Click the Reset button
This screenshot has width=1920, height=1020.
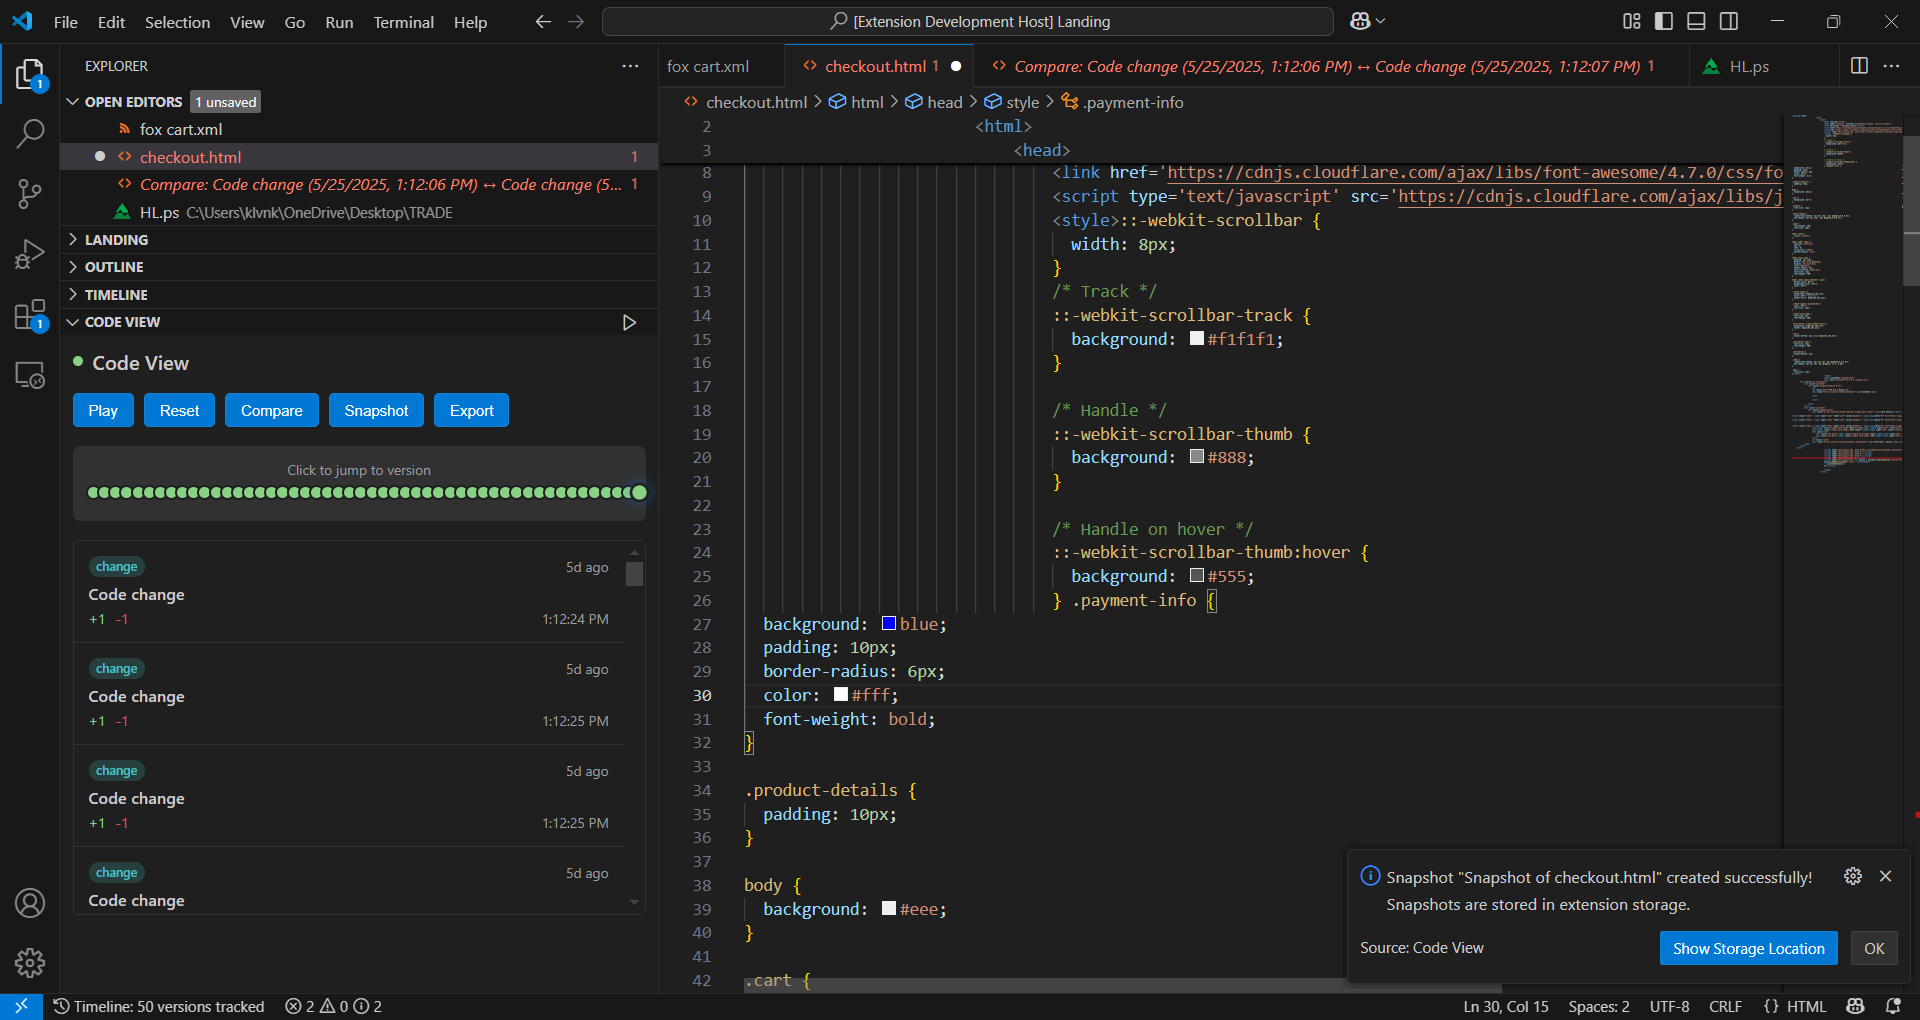click(179, 410)
